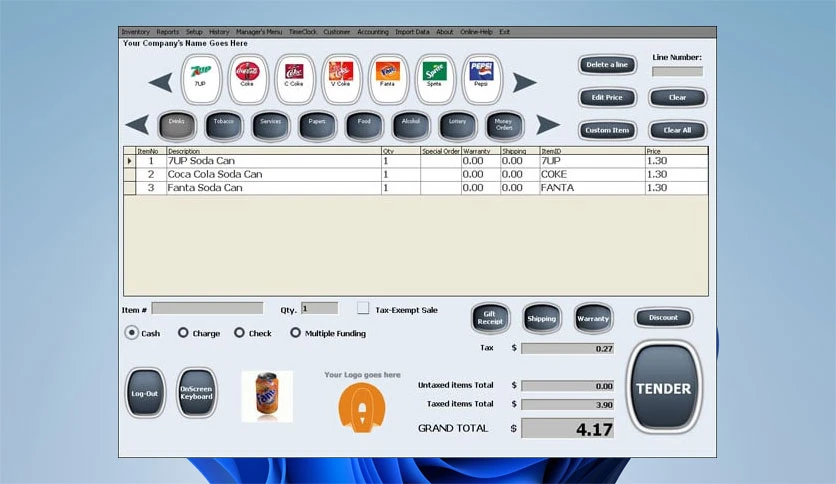The height and width of the screenshot is (484, 836).
Task: Open the History menu
Action: click(219, 32)
